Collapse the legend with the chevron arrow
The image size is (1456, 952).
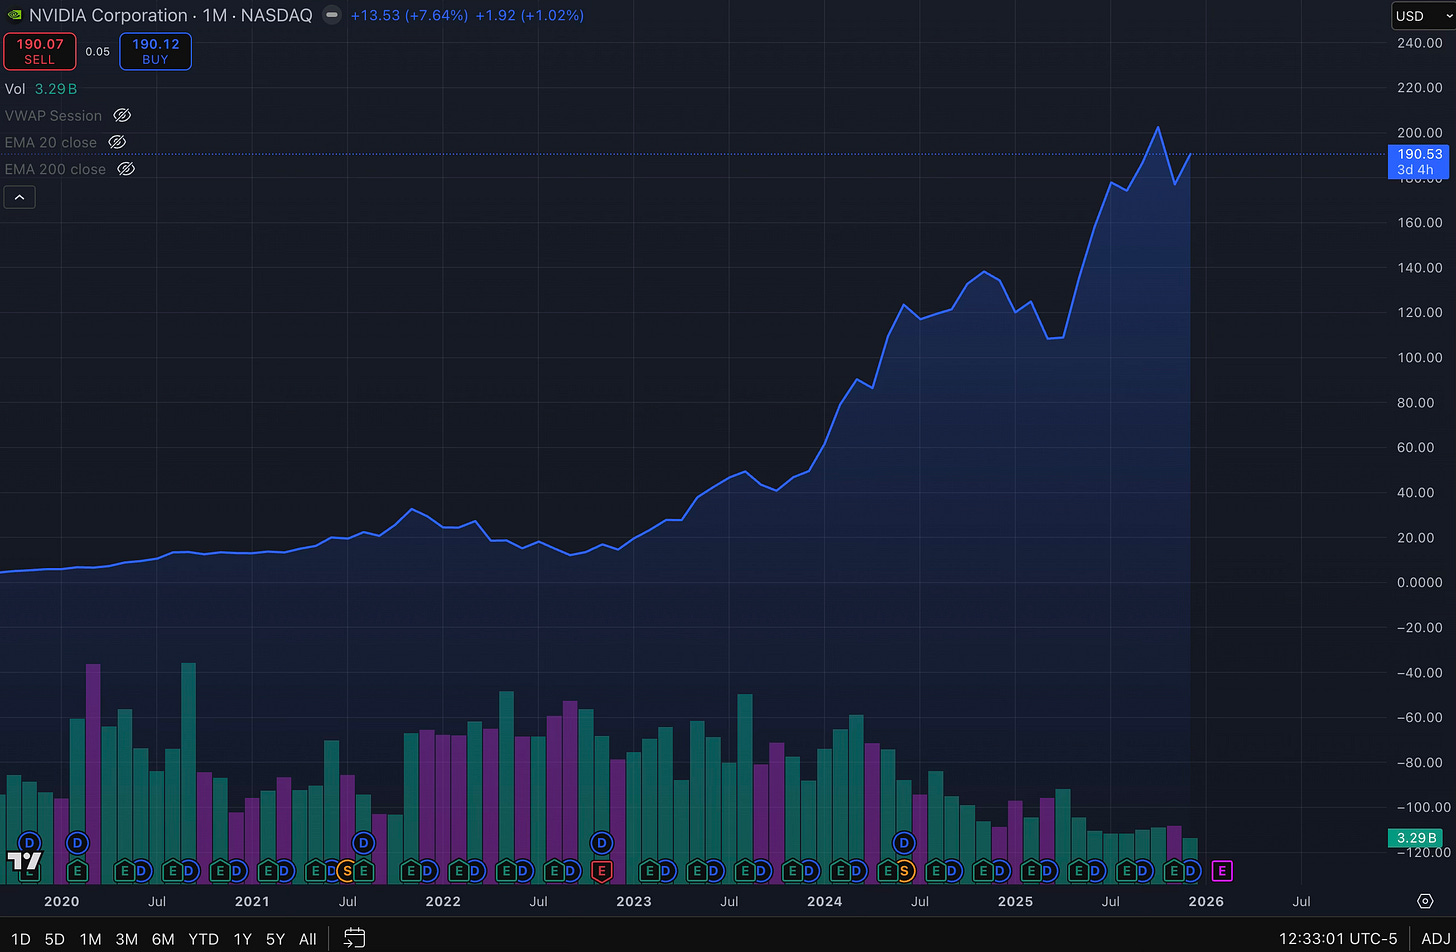tap(19, 196)
